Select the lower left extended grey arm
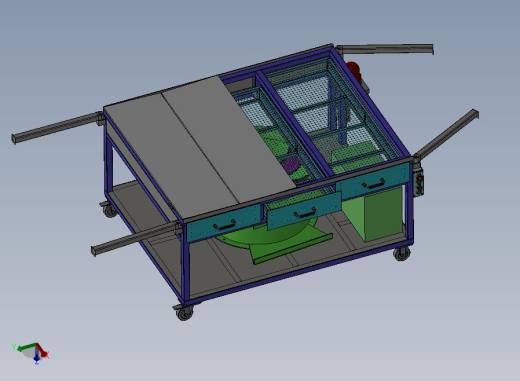The image size is (520, 381). 136,239
